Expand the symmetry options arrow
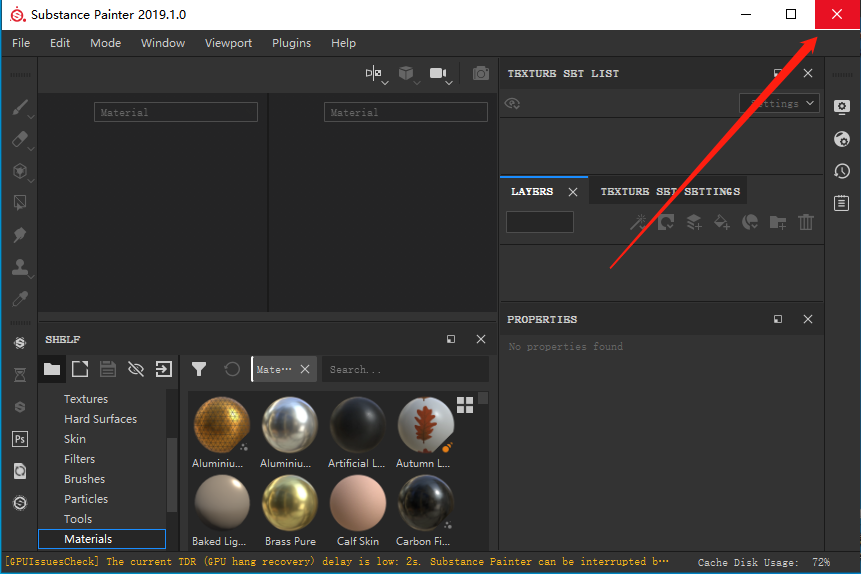 (385, 83)
